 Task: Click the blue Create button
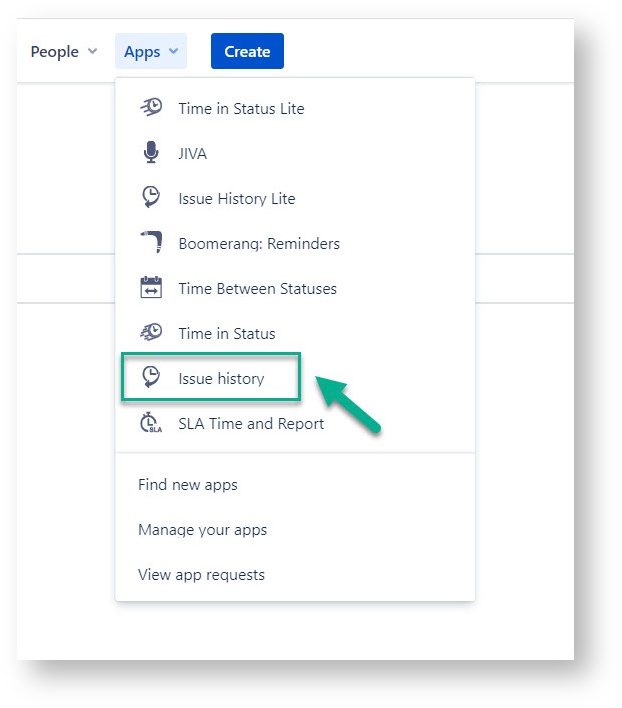click(247, 51)
